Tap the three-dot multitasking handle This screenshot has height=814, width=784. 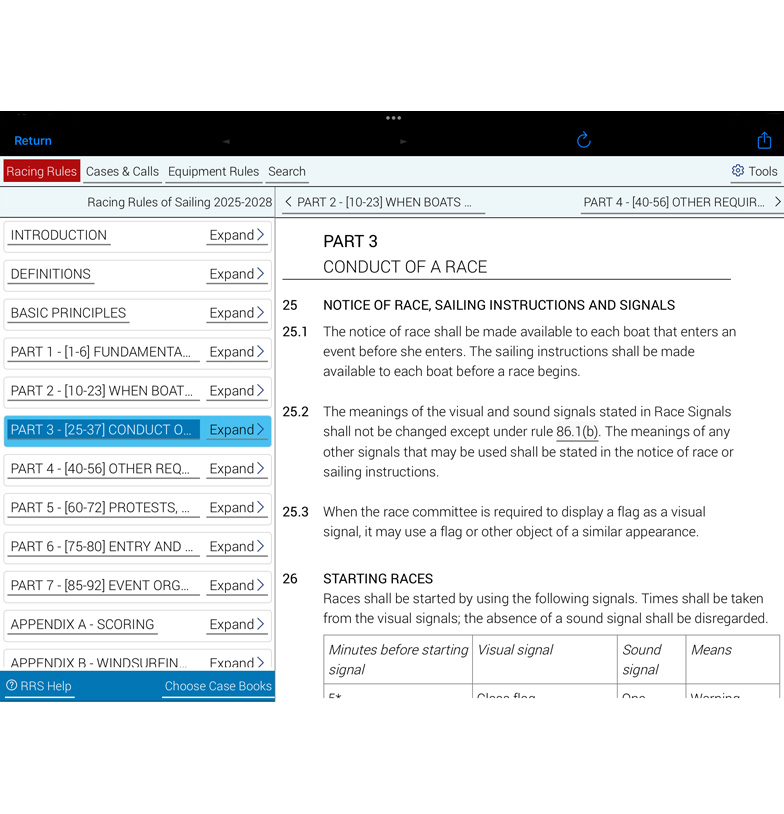[393, 118]
